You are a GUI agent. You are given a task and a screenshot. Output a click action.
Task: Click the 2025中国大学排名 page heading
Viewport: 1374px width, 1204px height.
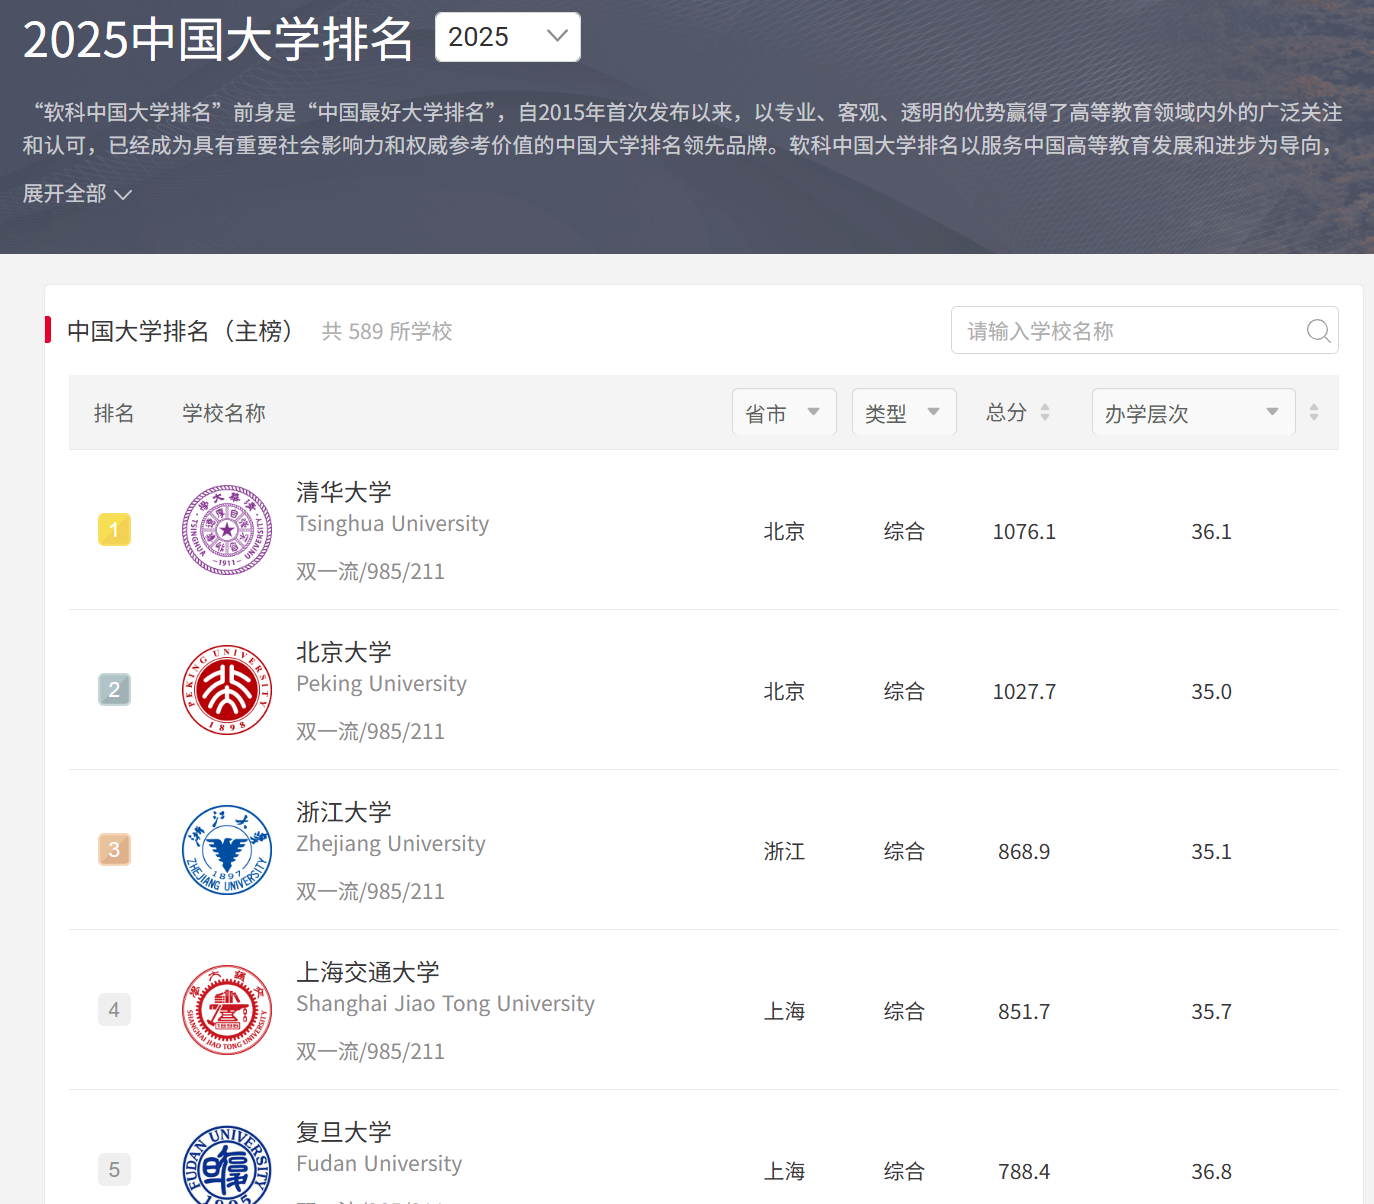[x=218, y=40]
